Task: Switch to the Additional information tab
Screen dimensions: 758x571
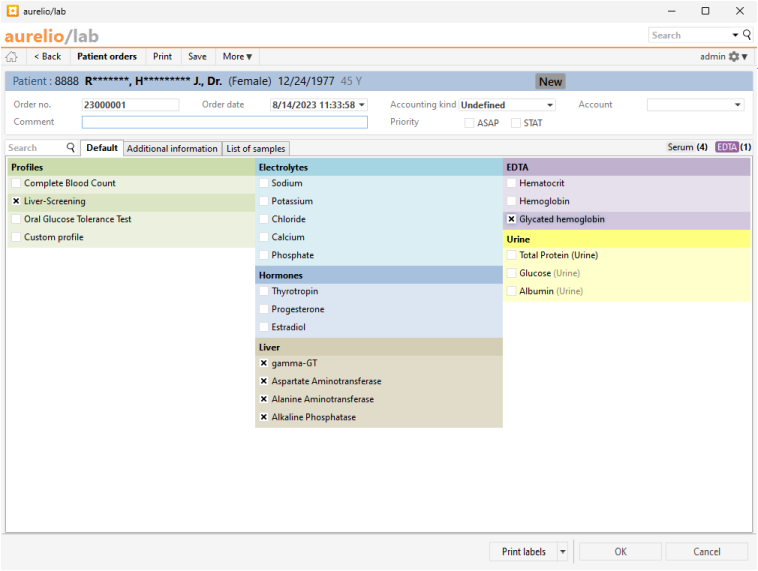Action: pyautogui.click(x=172, y=149)
